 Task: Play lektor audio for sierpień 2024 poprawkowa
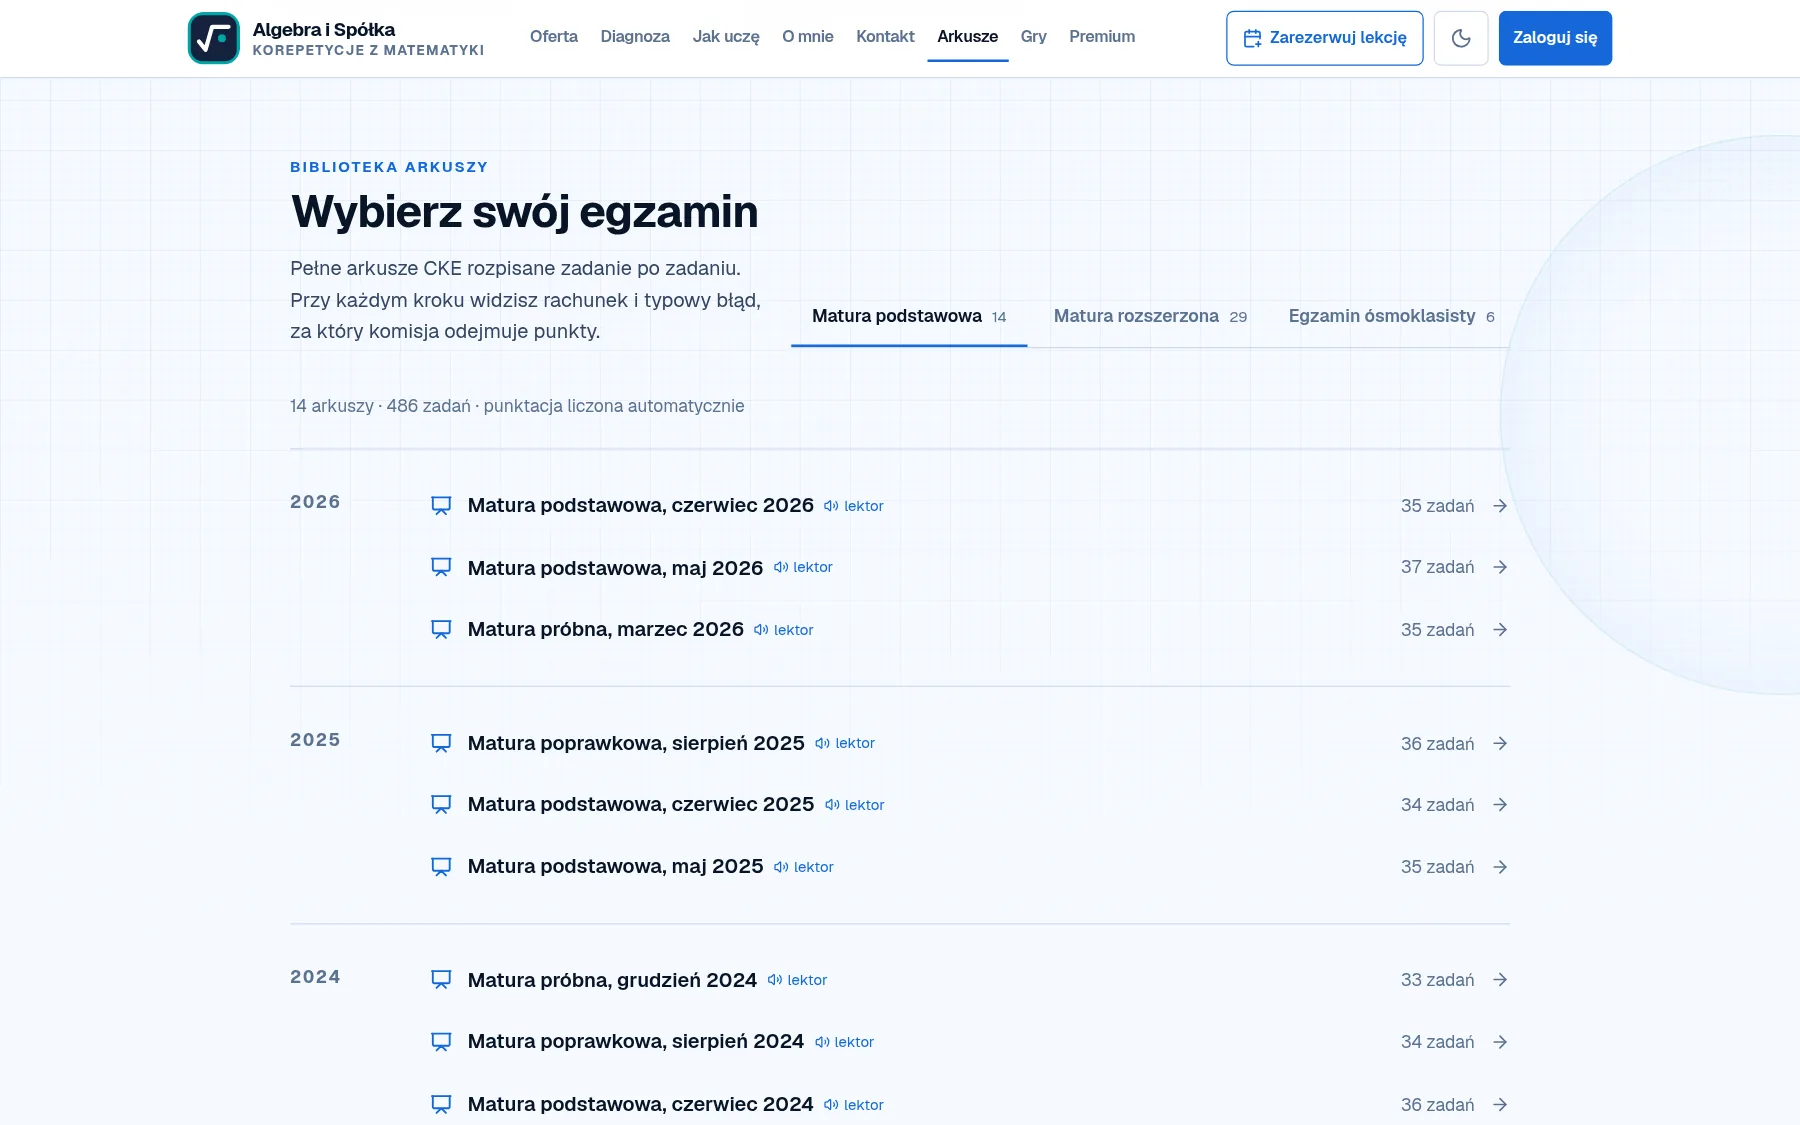[x=844, y=1042]
